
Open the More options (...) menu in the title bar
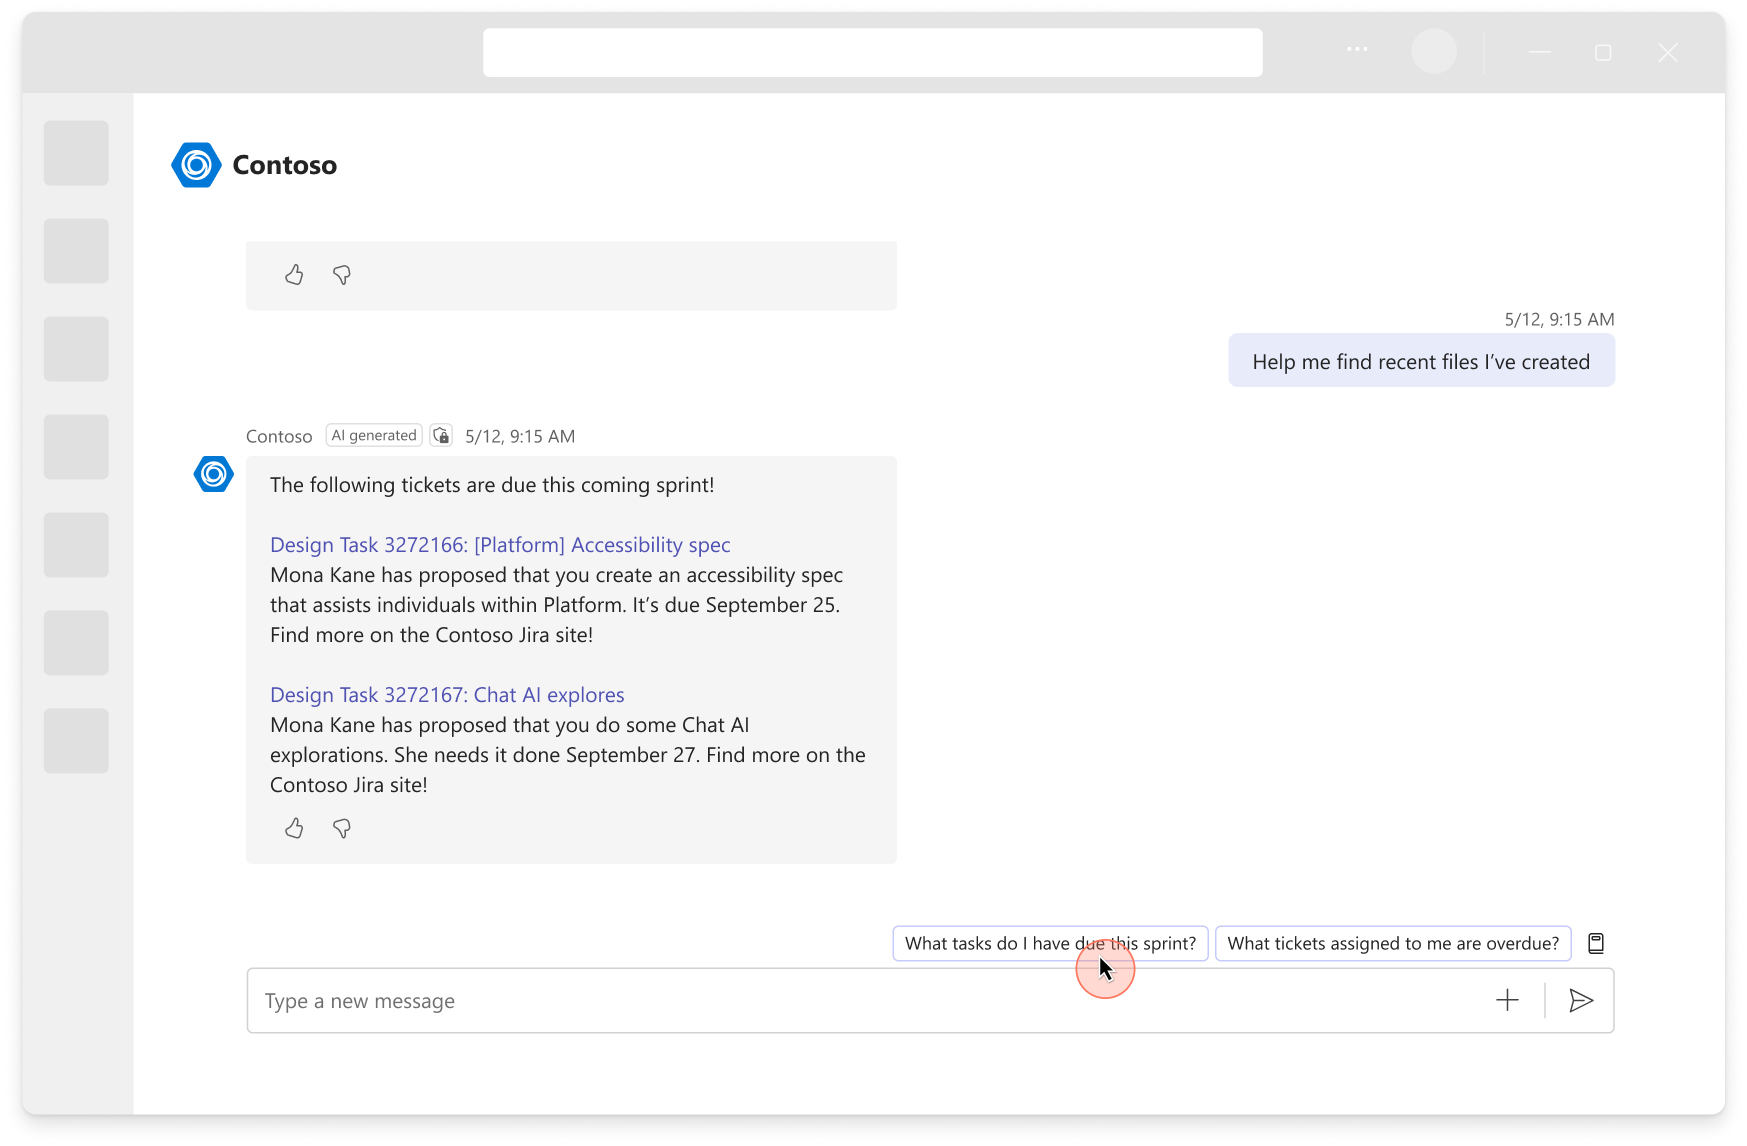click(x=1356, y=50)
